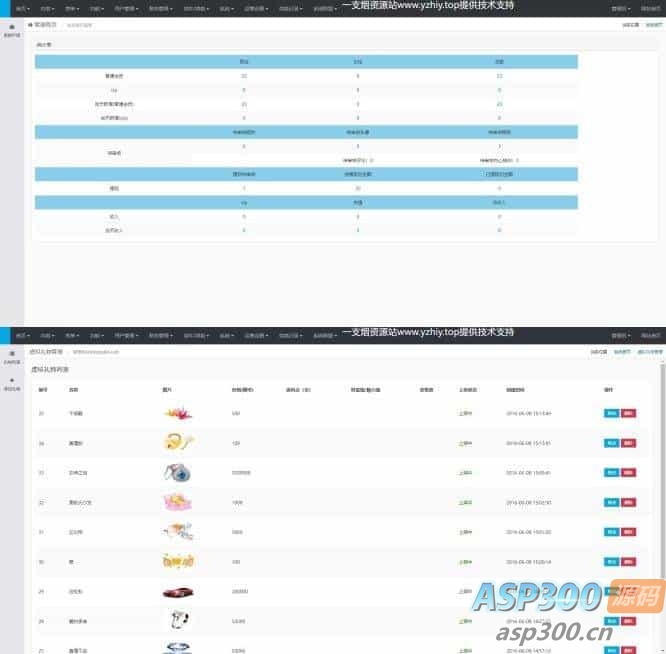Screen dimensions: 666x654
Task: Open the admin user dropdown in the lower navbar
Action: tap(621, 335)
